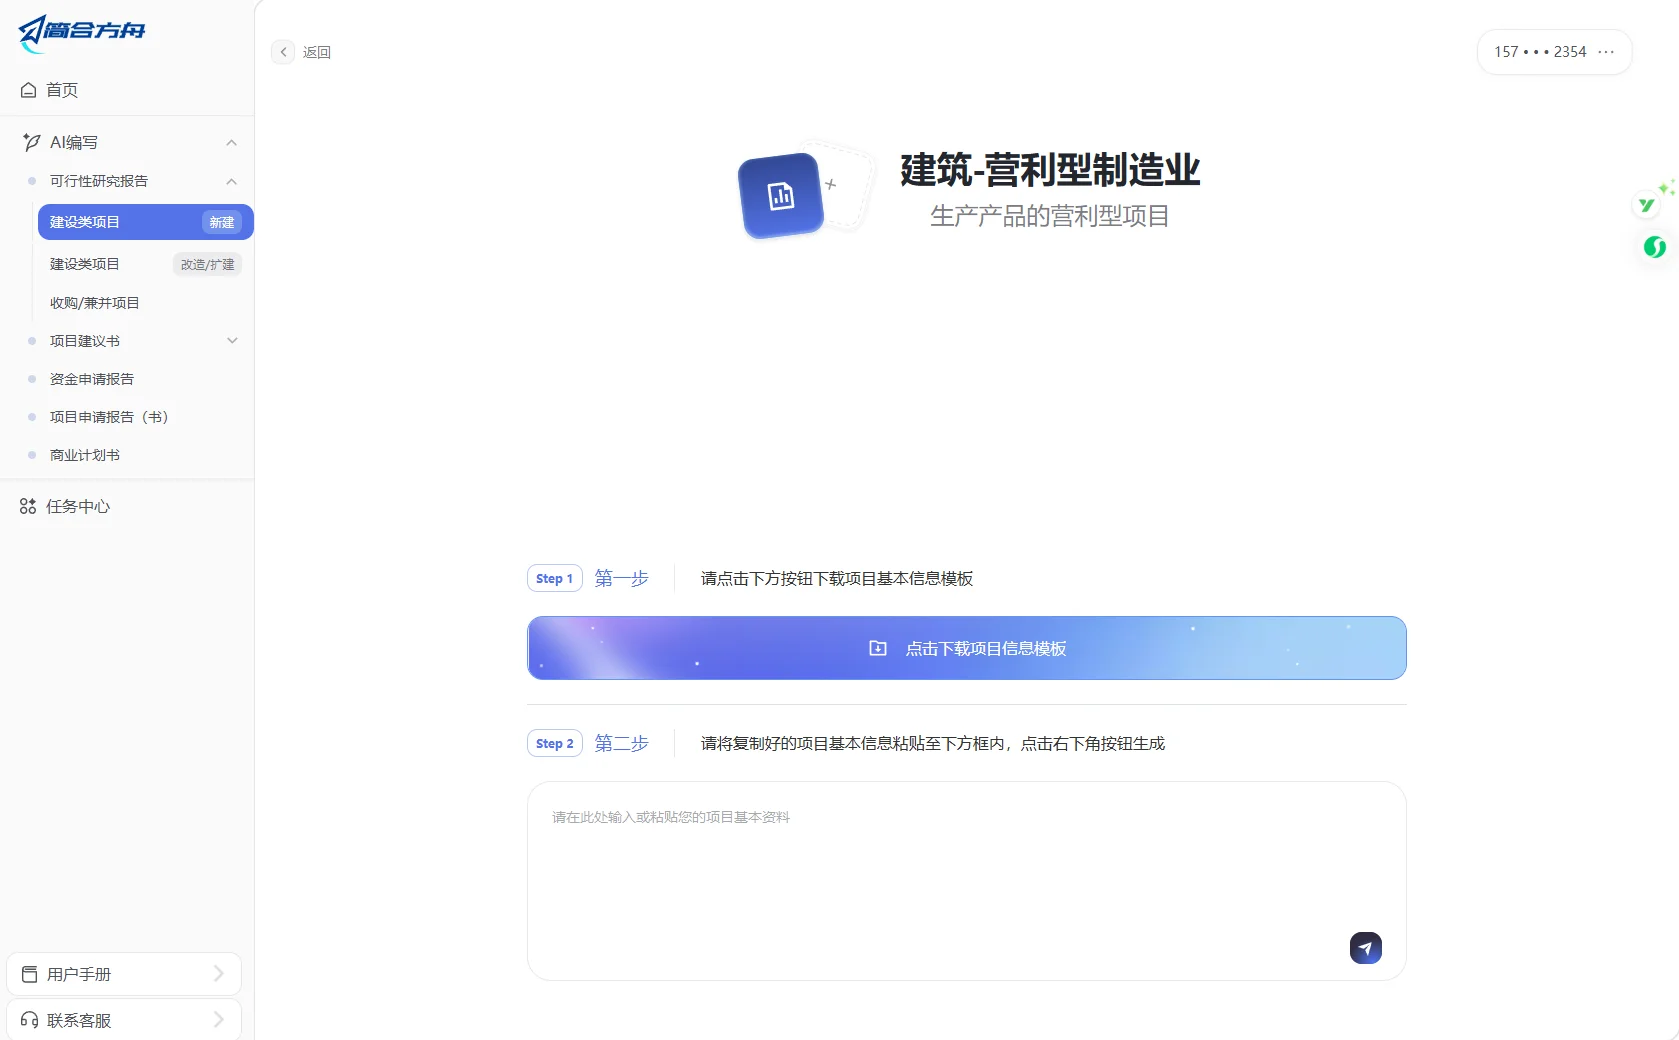The height and width of the screenshot is (1040, 1679).
Task: Click the 点击下载项目信息模板 button
Action: click(x=966, y=647)
